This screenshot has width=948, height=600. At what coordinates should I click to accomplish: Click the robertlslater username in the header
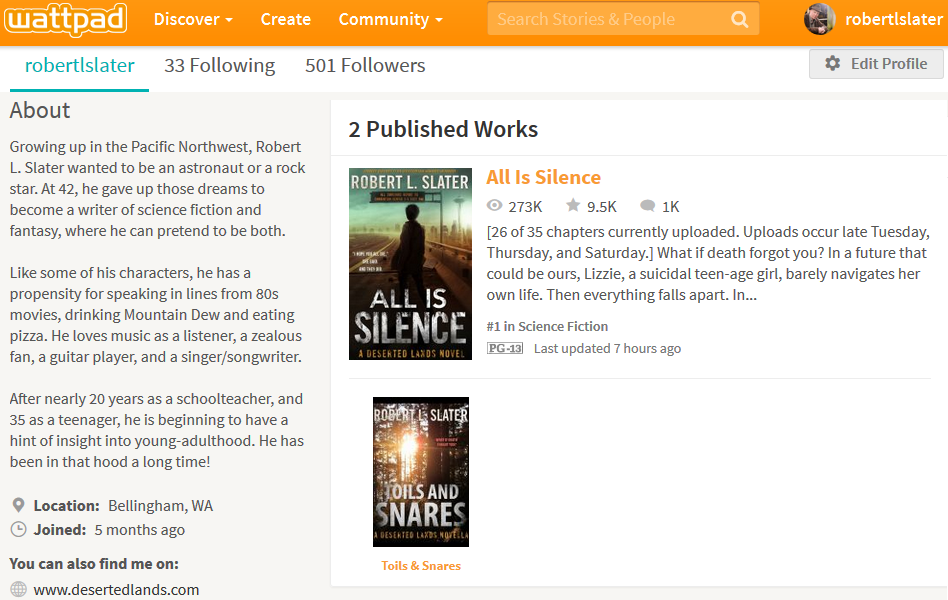click(894, 19)
